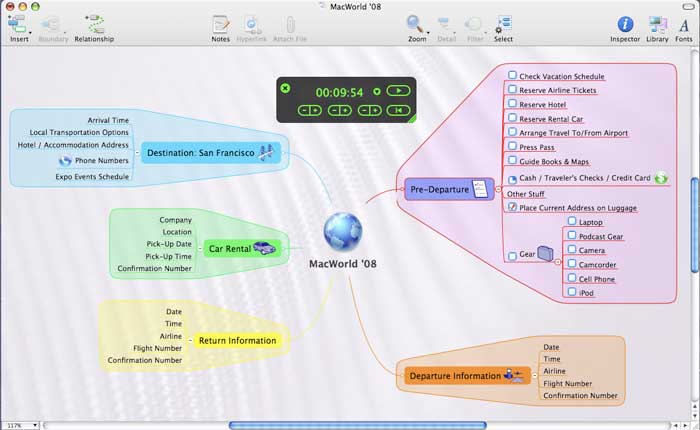Tick the Reserve Rental Car checkbox
700x430 pixels.
[x=512, y=118]
